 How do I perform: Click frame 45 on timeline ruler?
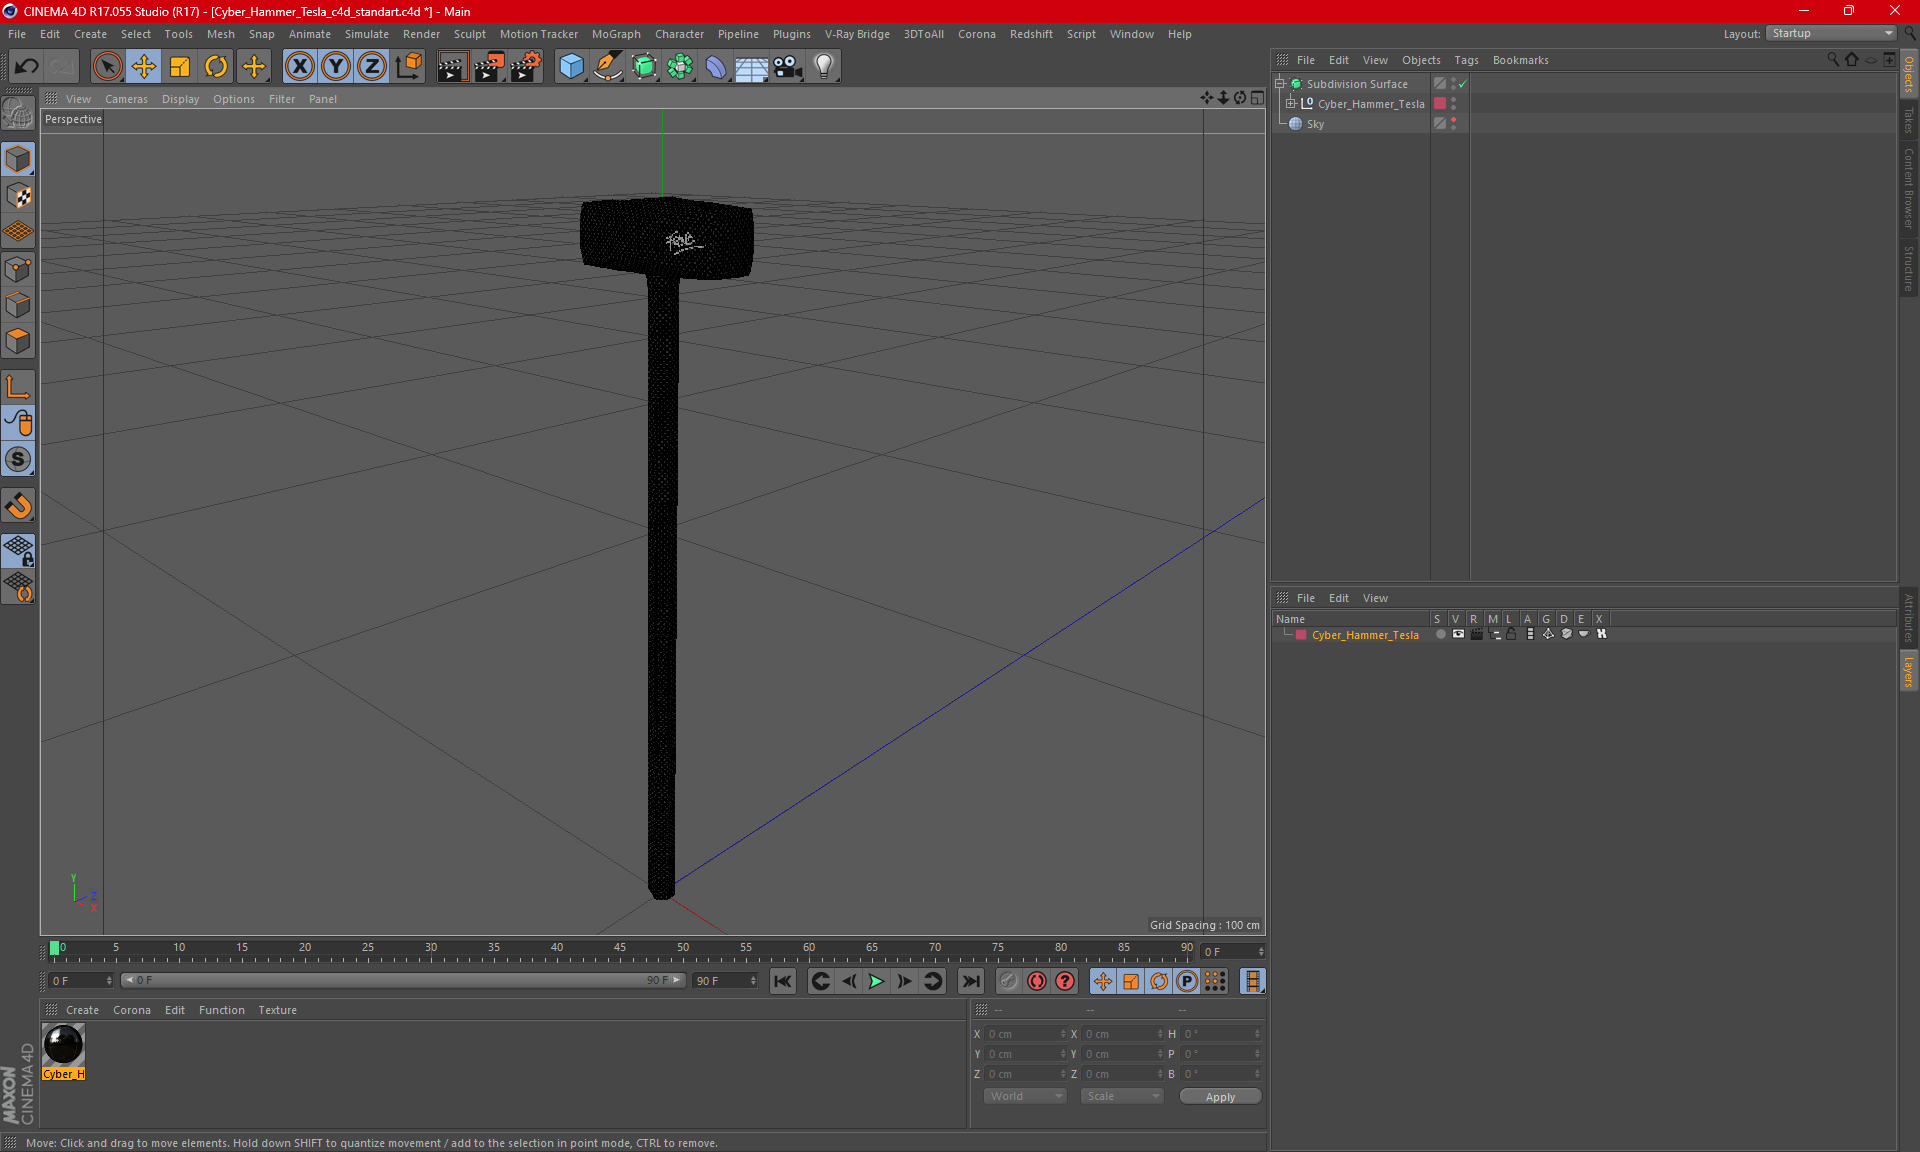620,948
